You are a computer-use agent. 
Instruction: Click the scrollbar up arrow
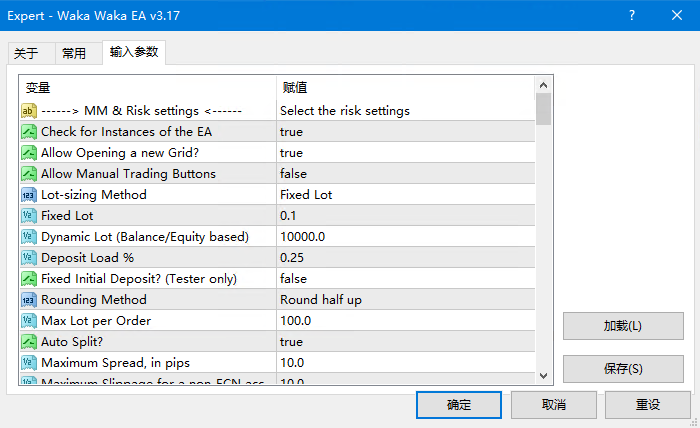(543, 84)
